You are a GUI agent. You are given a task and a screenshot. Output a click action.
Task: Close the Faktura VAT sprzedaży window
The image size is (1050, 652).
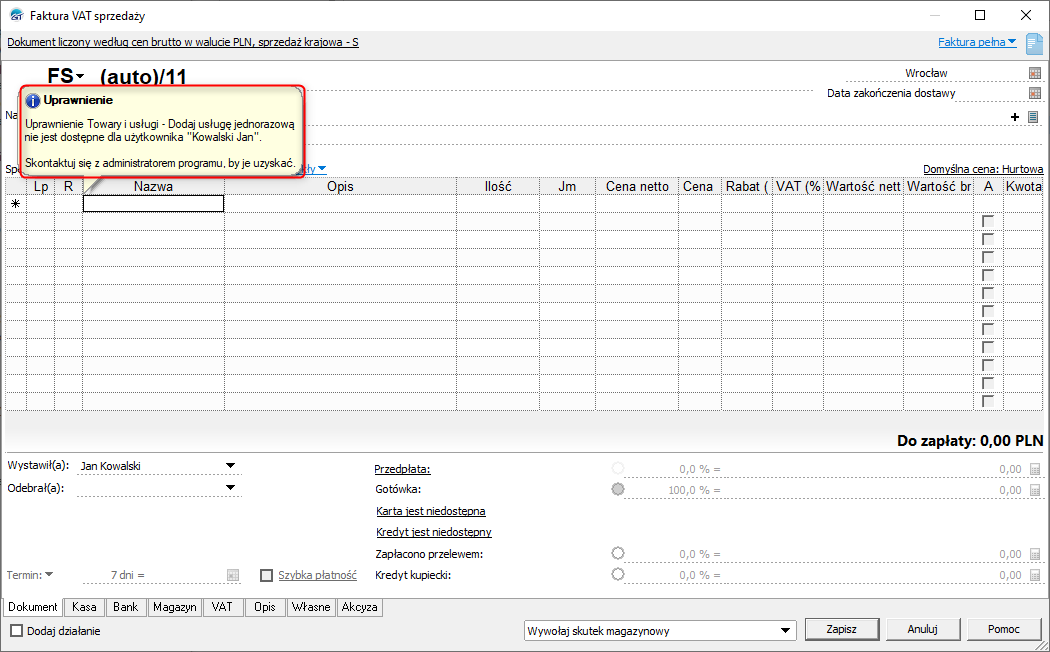(1025, 15)
